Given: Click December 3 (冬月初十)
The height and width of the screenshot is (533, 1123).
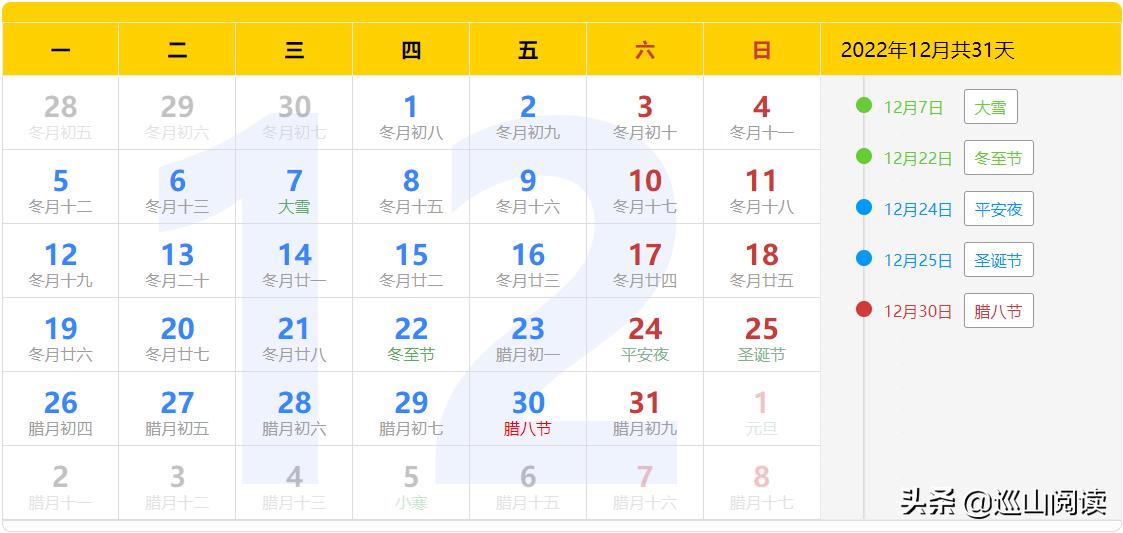Looking at the screenshot, I should [x=645, y=112].
